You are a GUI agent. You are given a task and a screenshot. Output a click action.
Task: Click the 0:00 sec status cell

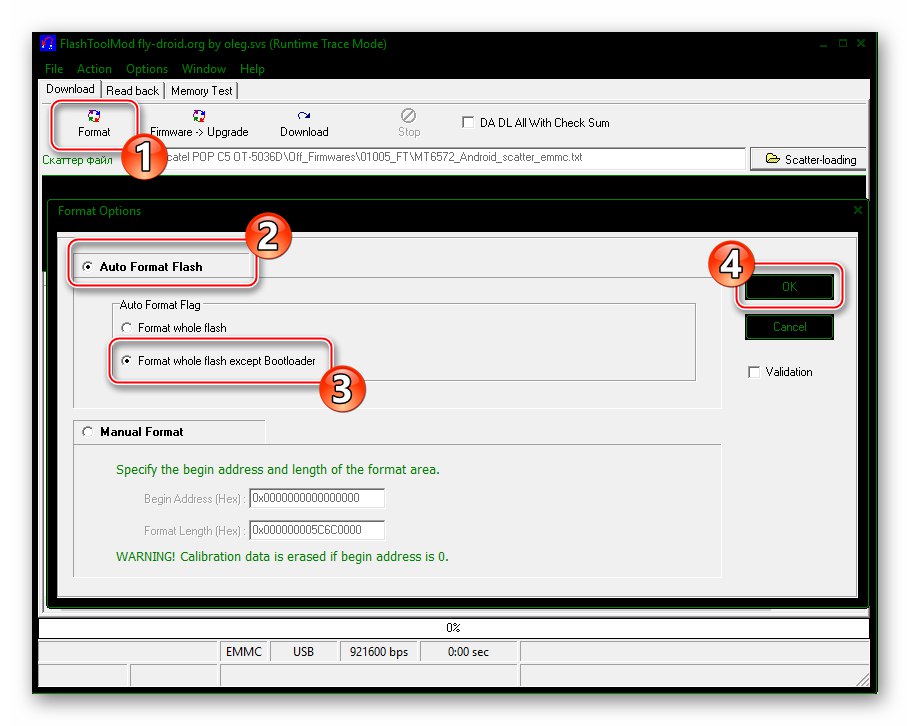tap(468, 652)
